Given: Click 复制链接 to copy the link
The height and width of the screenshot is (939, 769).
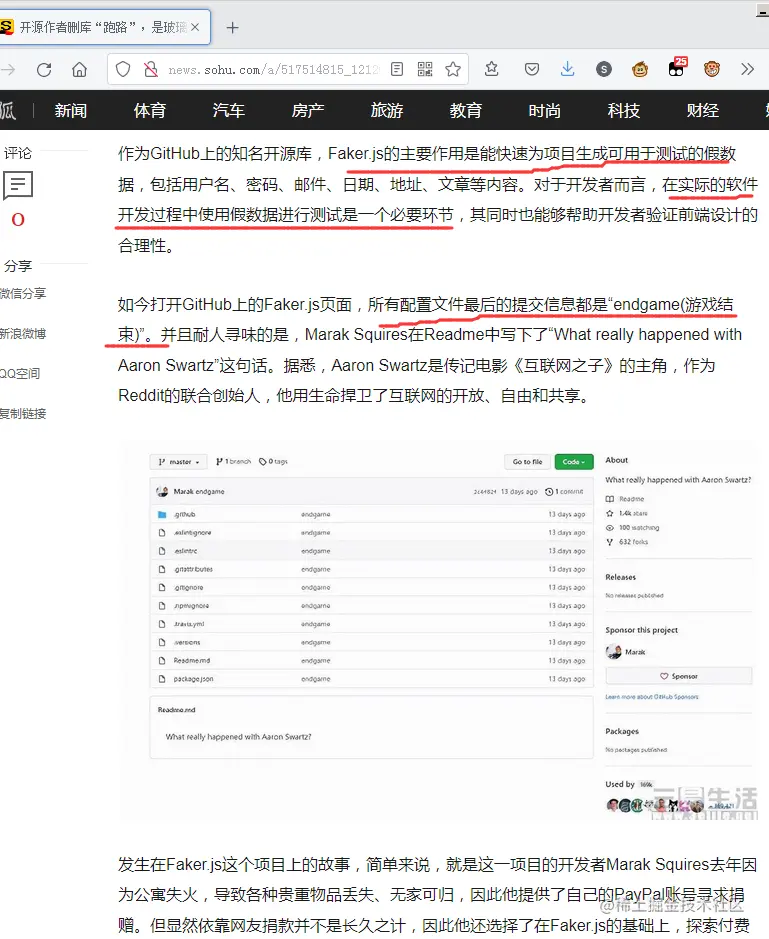Looking at the screenshot, I should point(23,414).
